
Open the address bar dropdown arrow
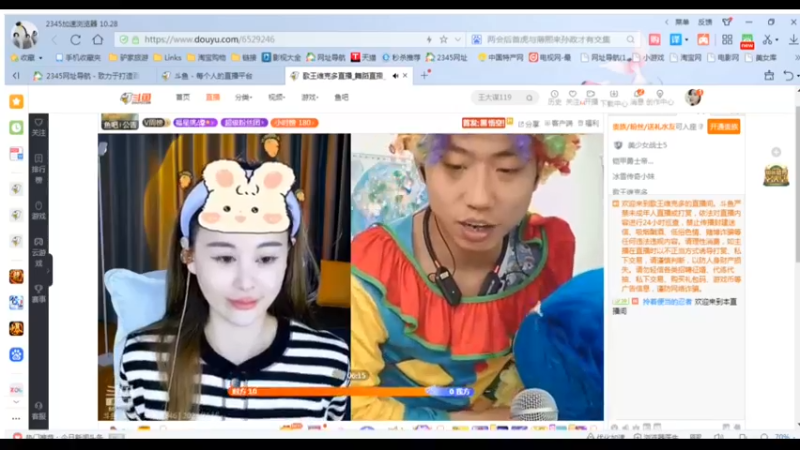click(458, 39)
